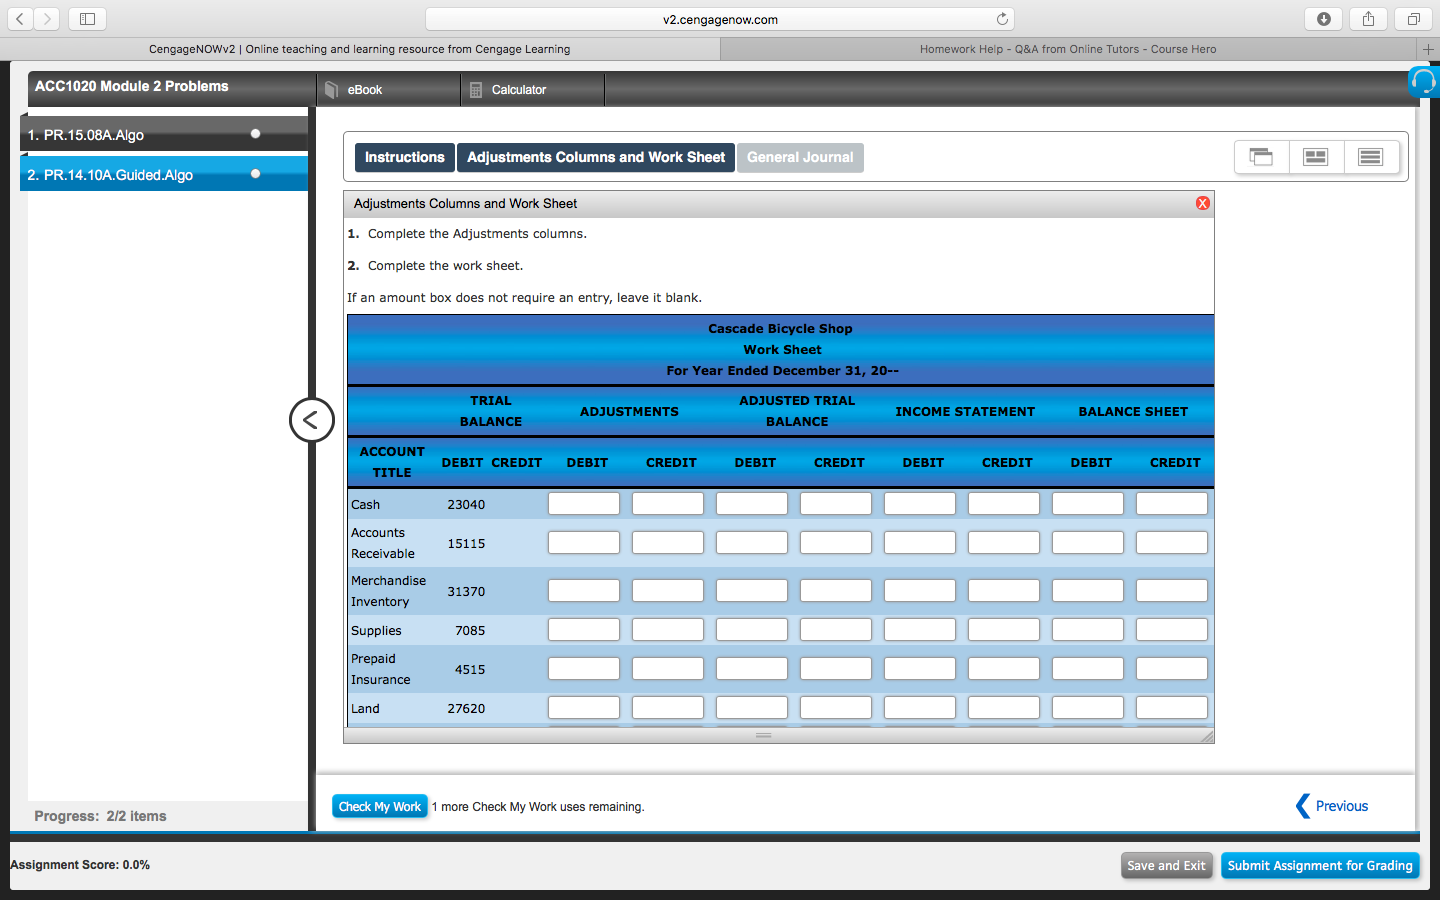Go back with Safari's back arrow

click(x=20, y=19)
